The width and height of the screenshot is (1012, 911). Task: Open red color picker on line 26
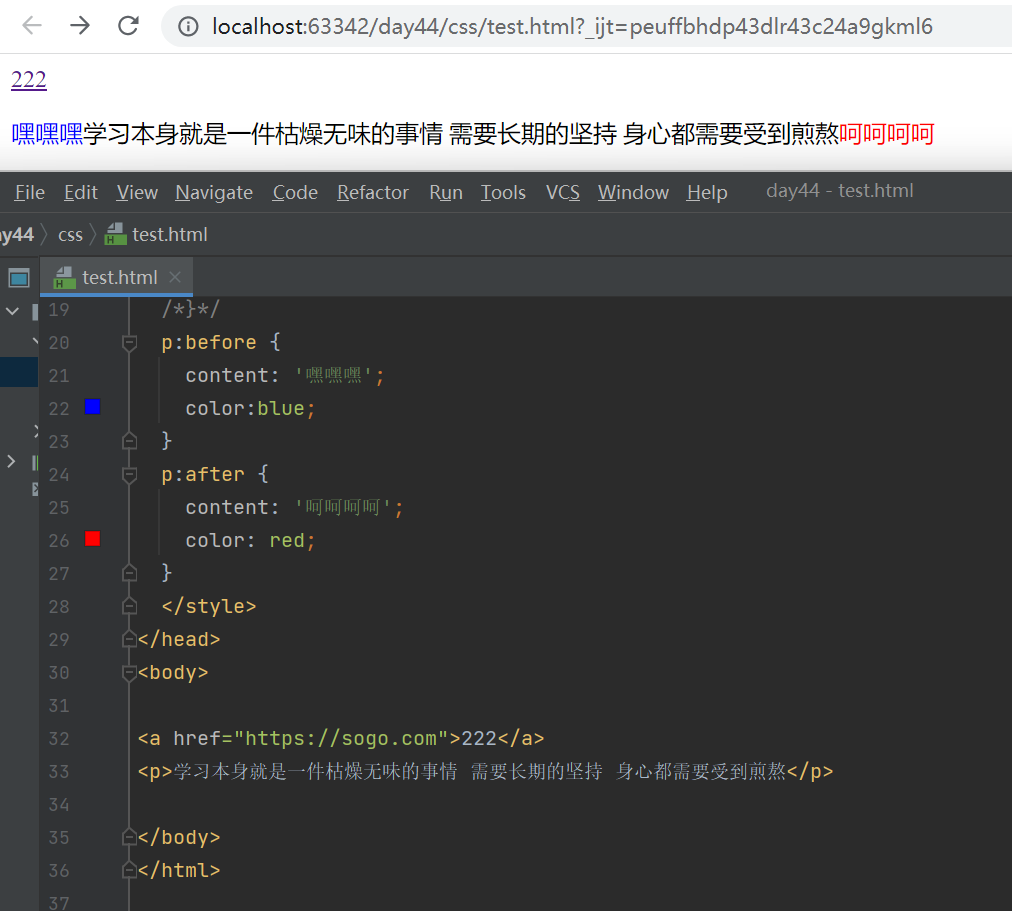92,539
